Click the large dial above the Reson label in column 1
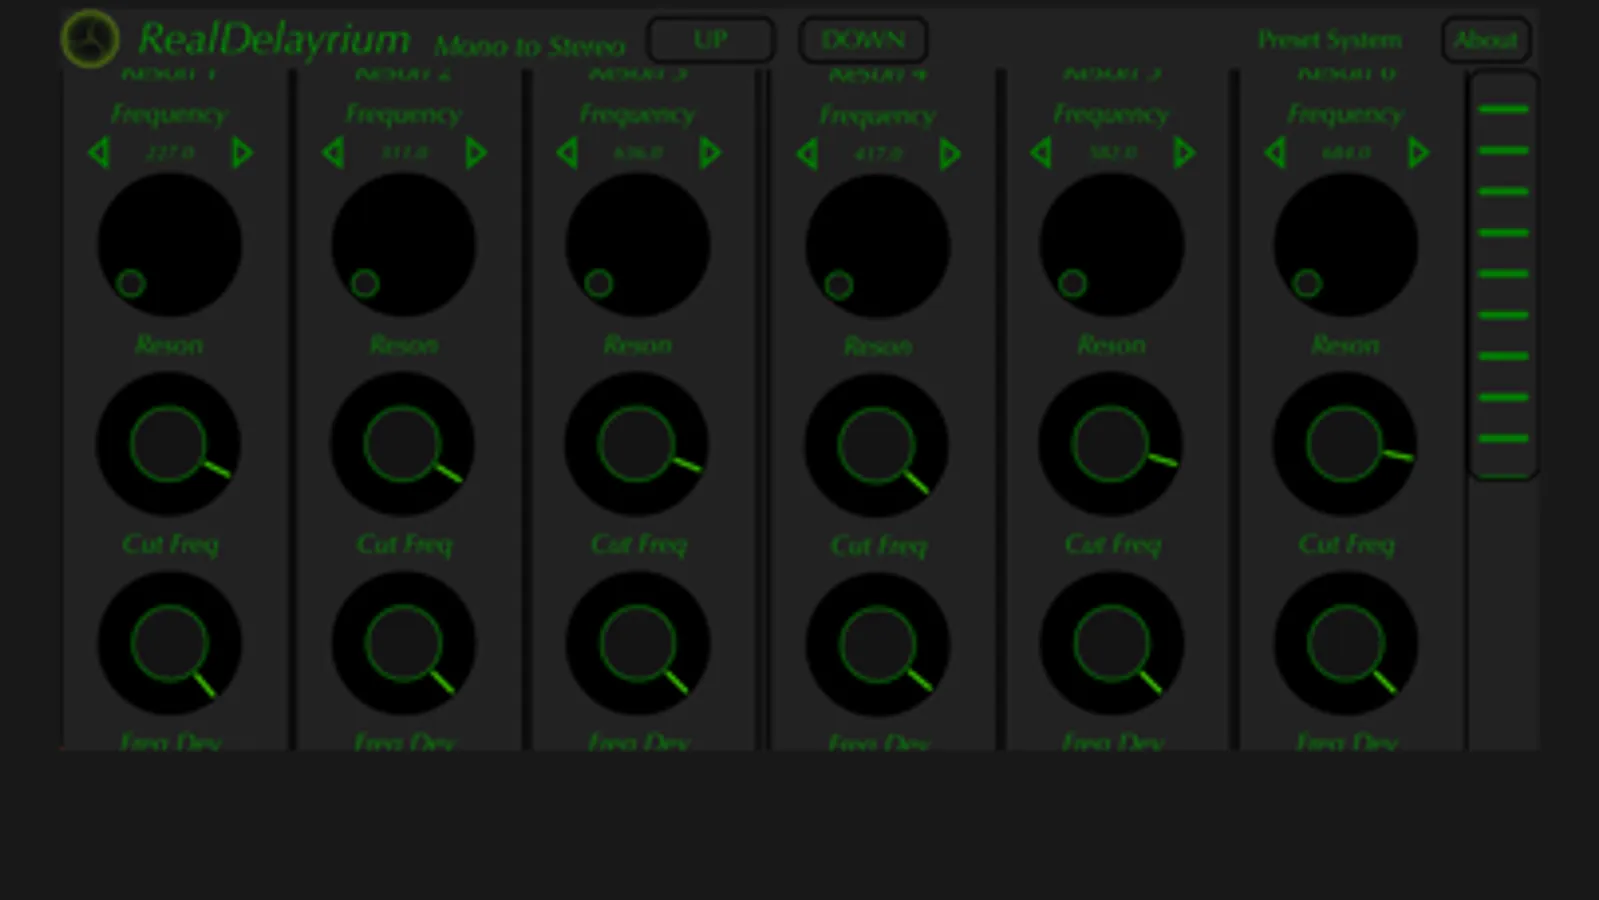This screenshot has height=900, width=1599. (169, 245)
